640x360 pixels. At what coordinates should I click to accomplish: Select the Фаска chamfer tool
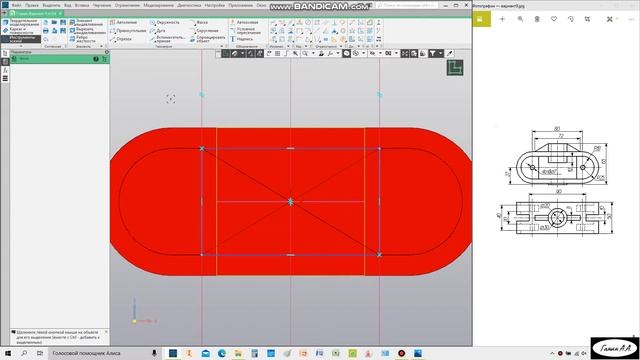click(199, 22)
